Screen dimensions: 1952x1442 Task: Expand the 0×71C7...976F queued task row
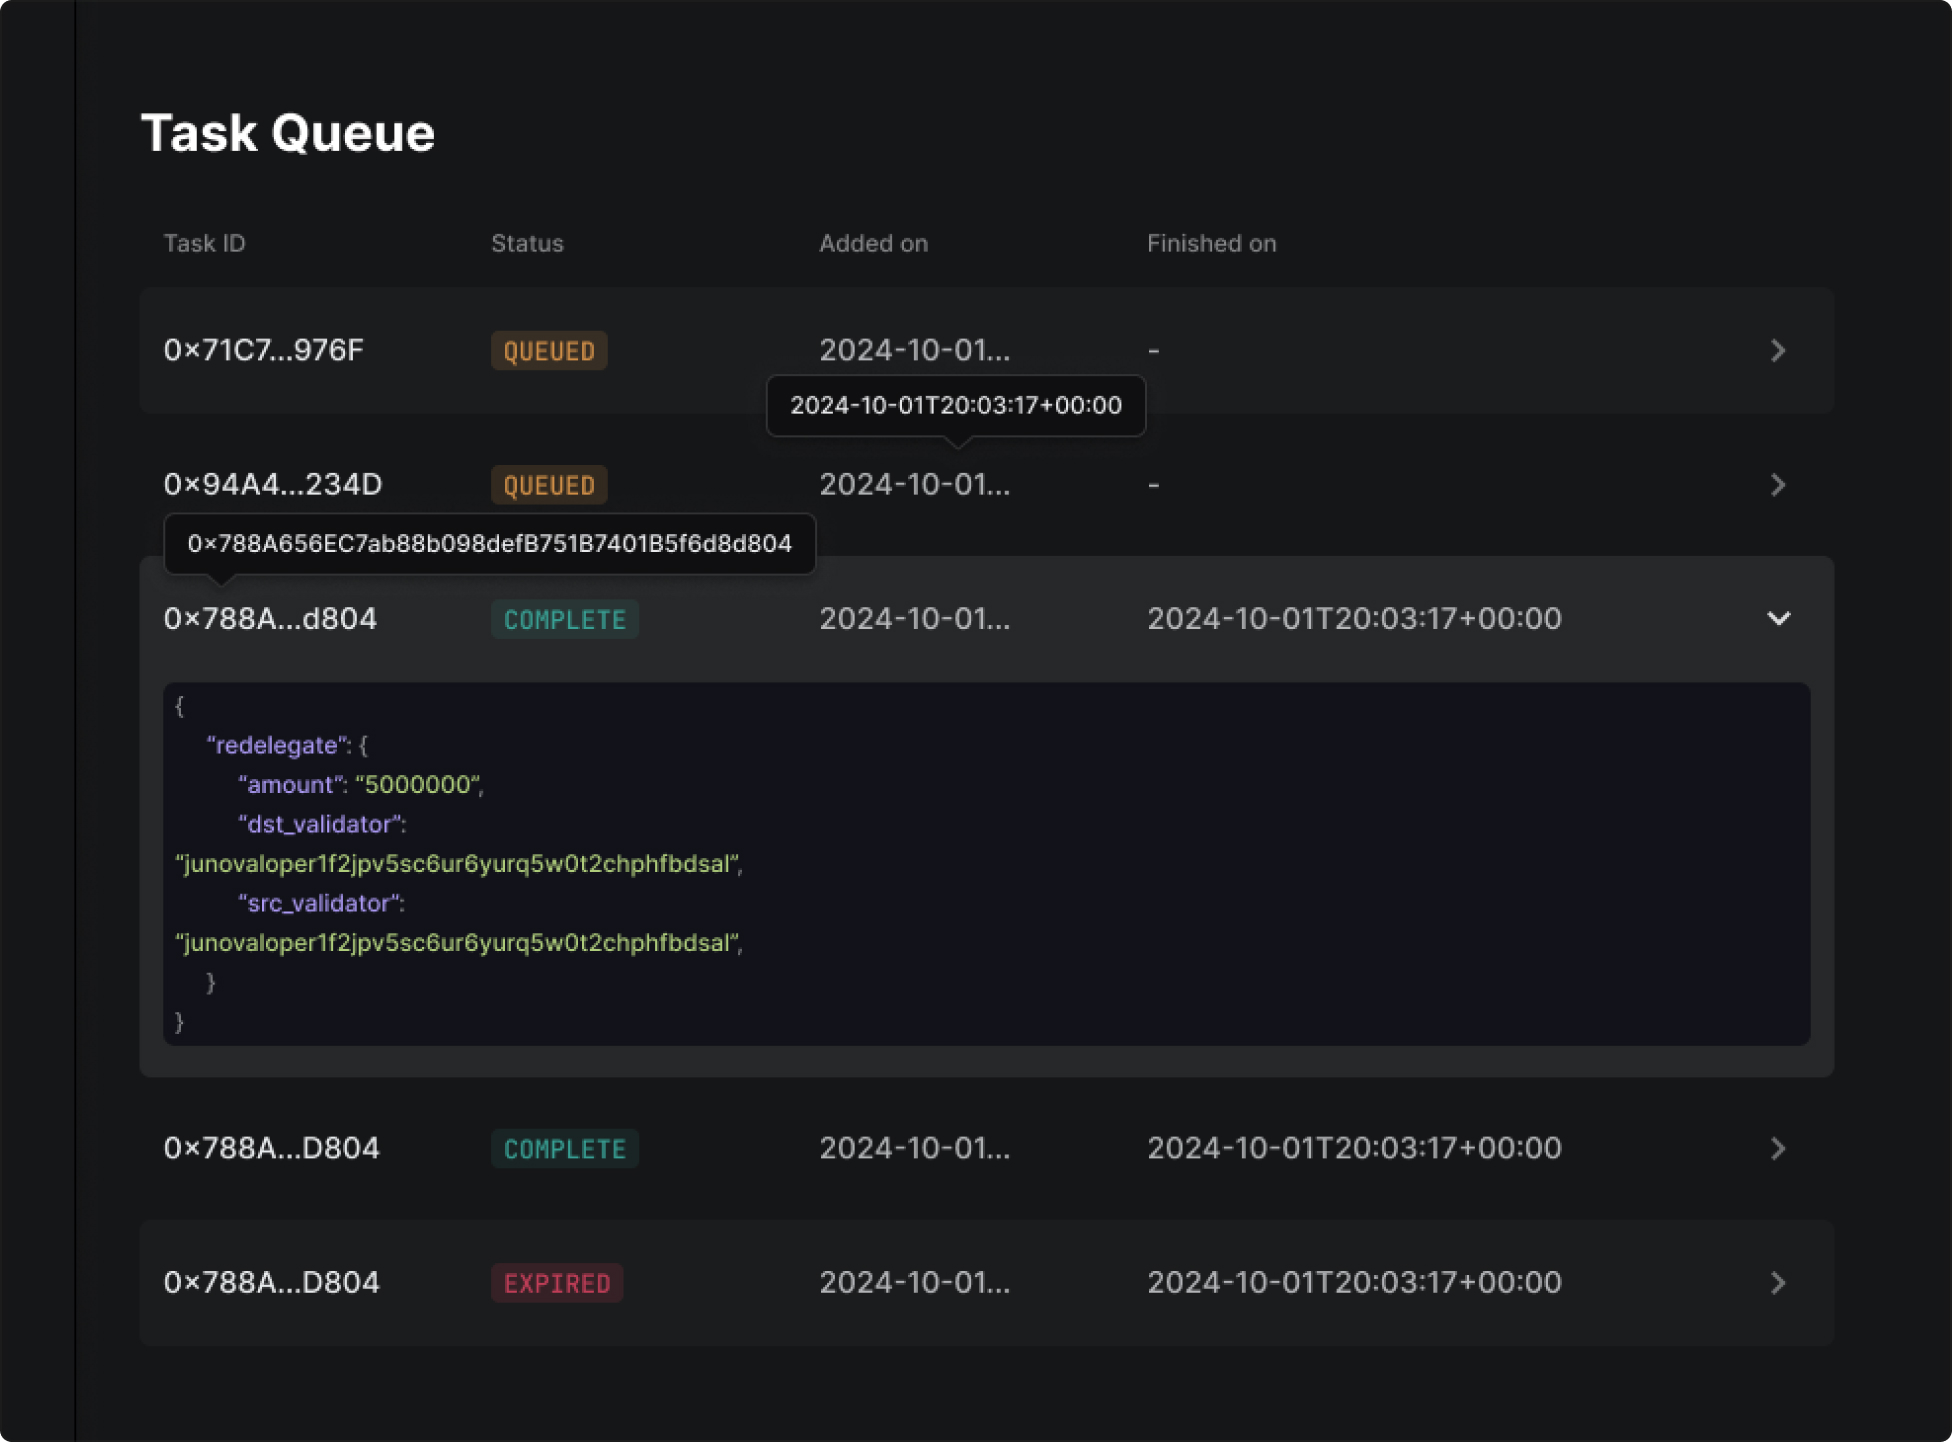pyautogui.click(x=1778, y=351)
